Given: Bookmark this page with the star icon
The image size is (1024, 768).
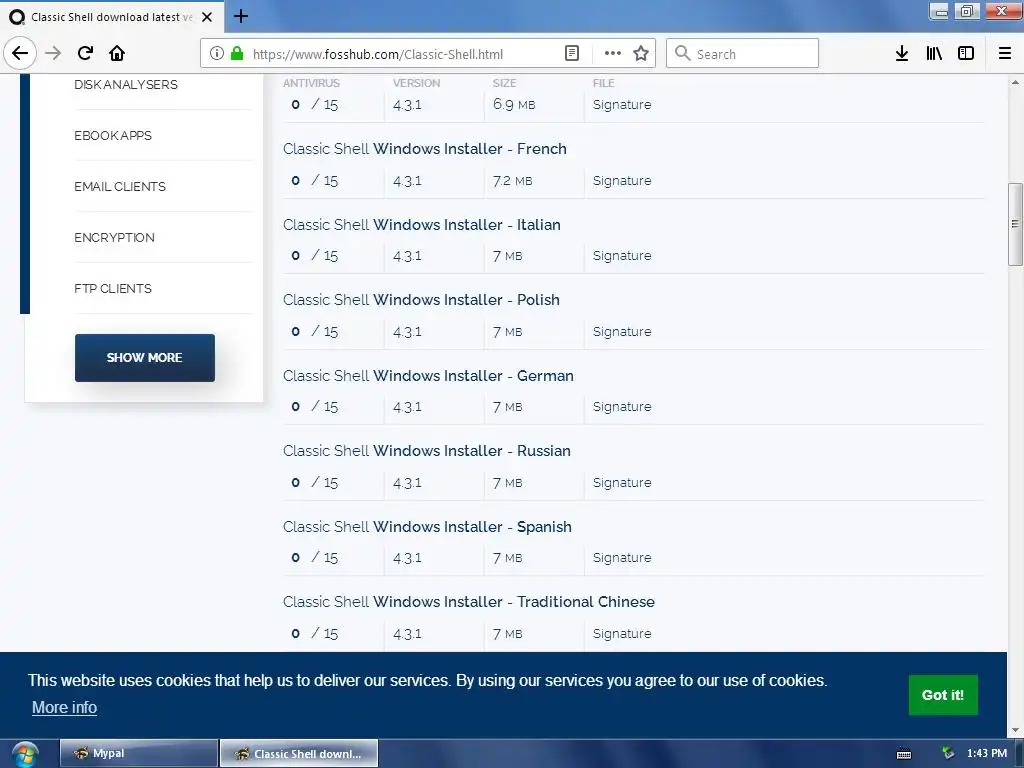Looking at the screenshot, I should coord(641,54).
